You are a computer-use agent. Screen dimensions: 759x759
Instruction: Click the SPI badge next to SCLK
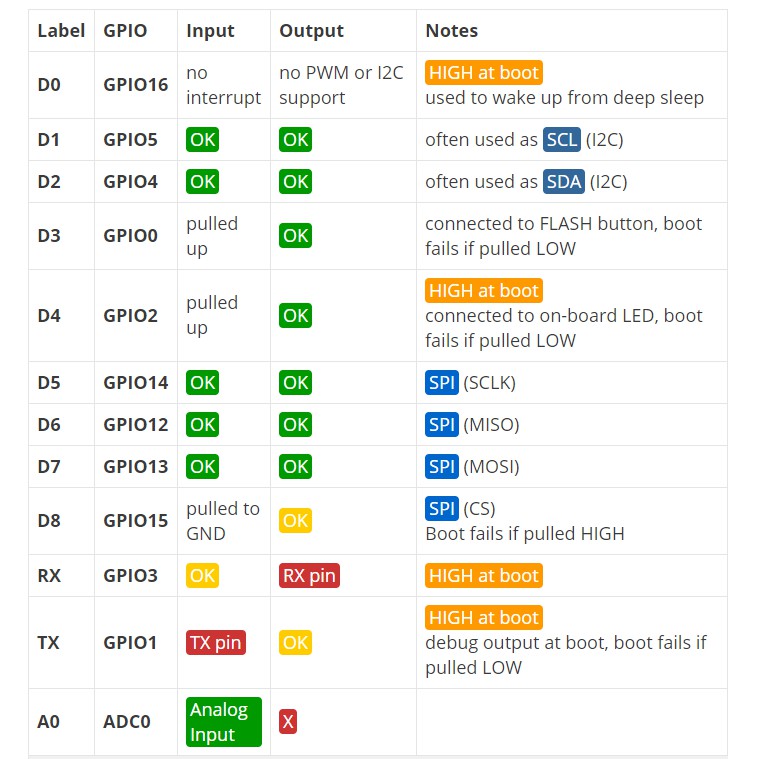pos(442,383)
